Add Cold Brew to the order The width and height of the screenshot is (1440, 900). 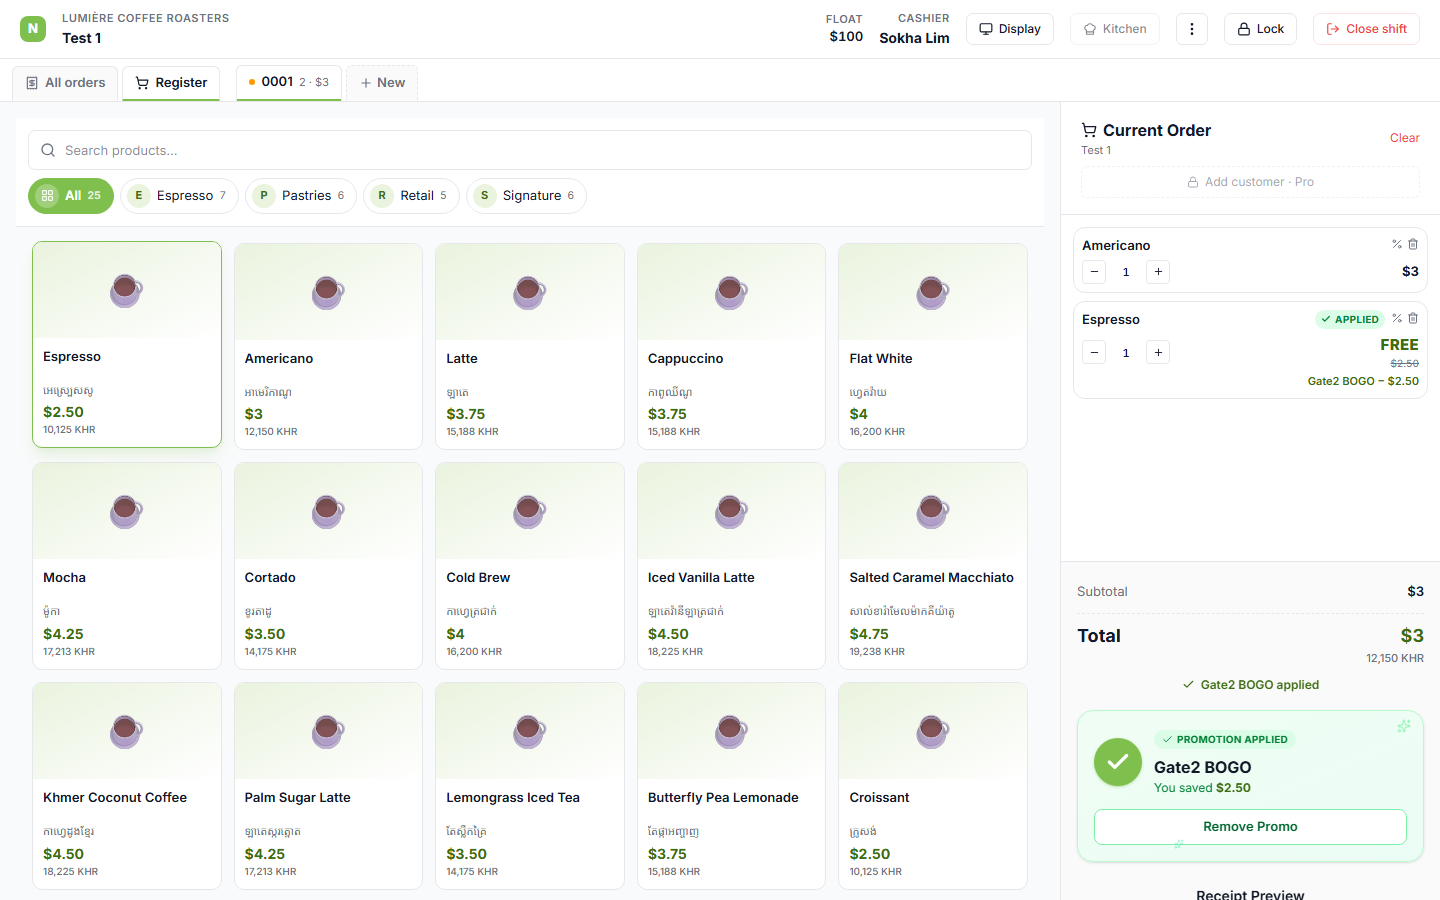click(530, 566)
